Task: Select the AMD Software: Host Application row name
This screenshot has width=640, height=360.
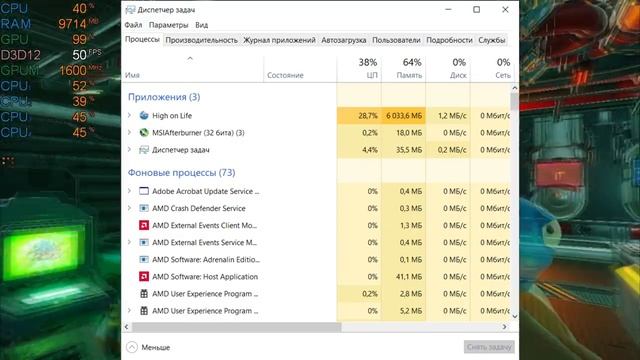Action: (x=205, y=277)
